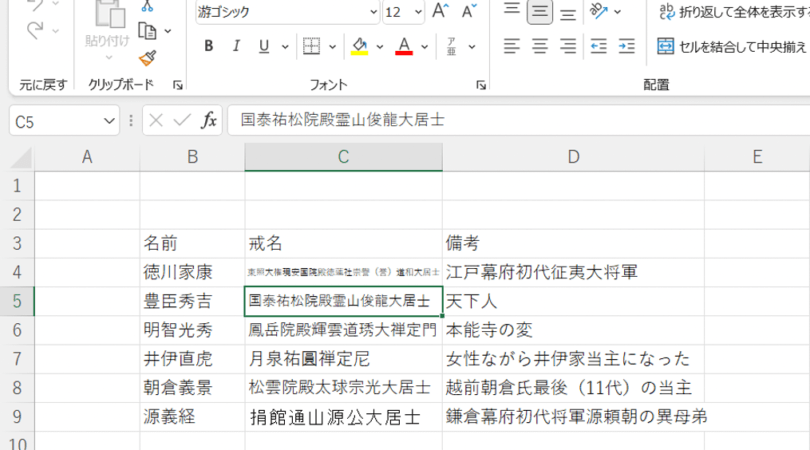Select row 3 header
Image resolution: width=810 pixels, height=450 pixels.
pos(17,243)
